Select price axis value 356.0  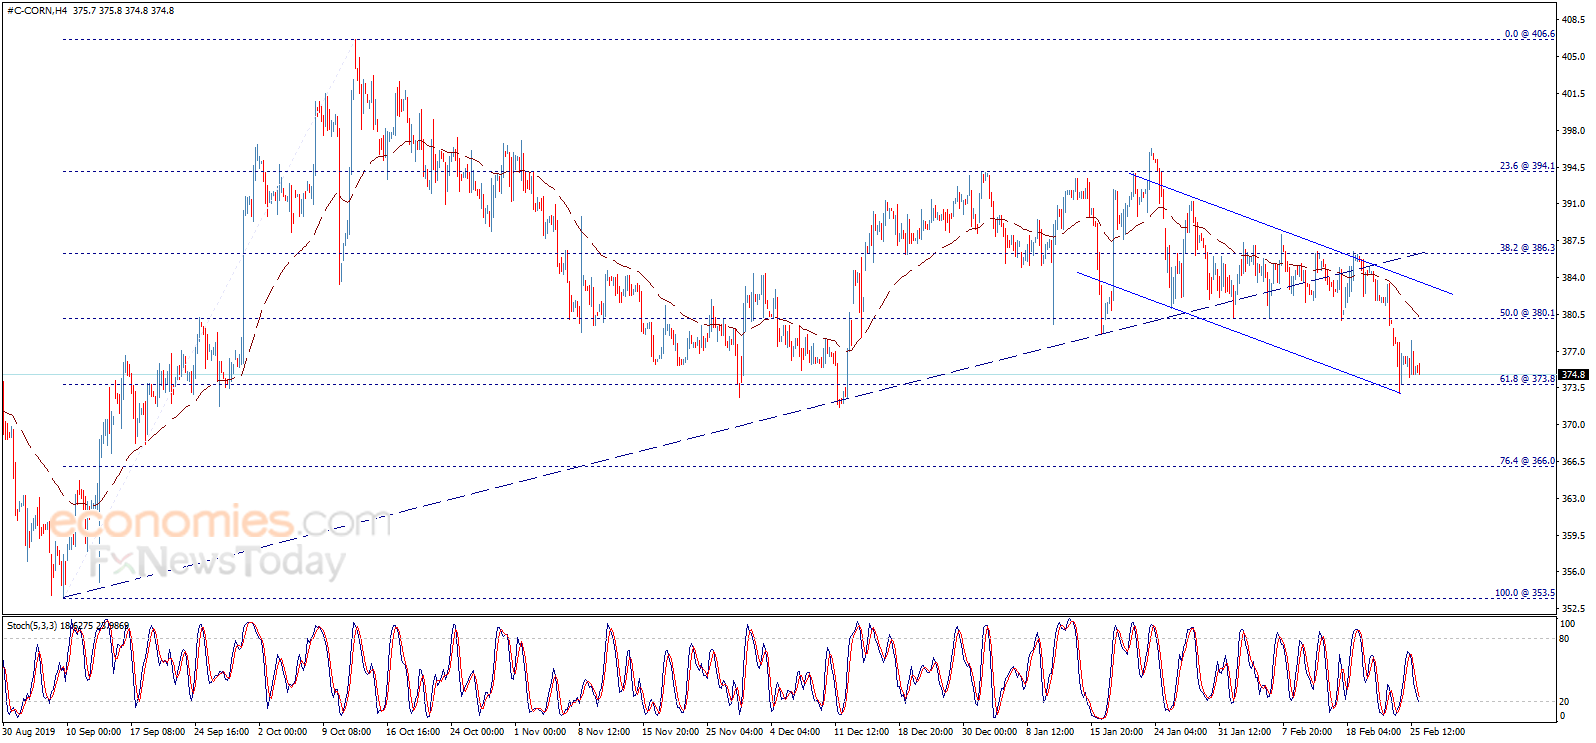point(1574,572)
